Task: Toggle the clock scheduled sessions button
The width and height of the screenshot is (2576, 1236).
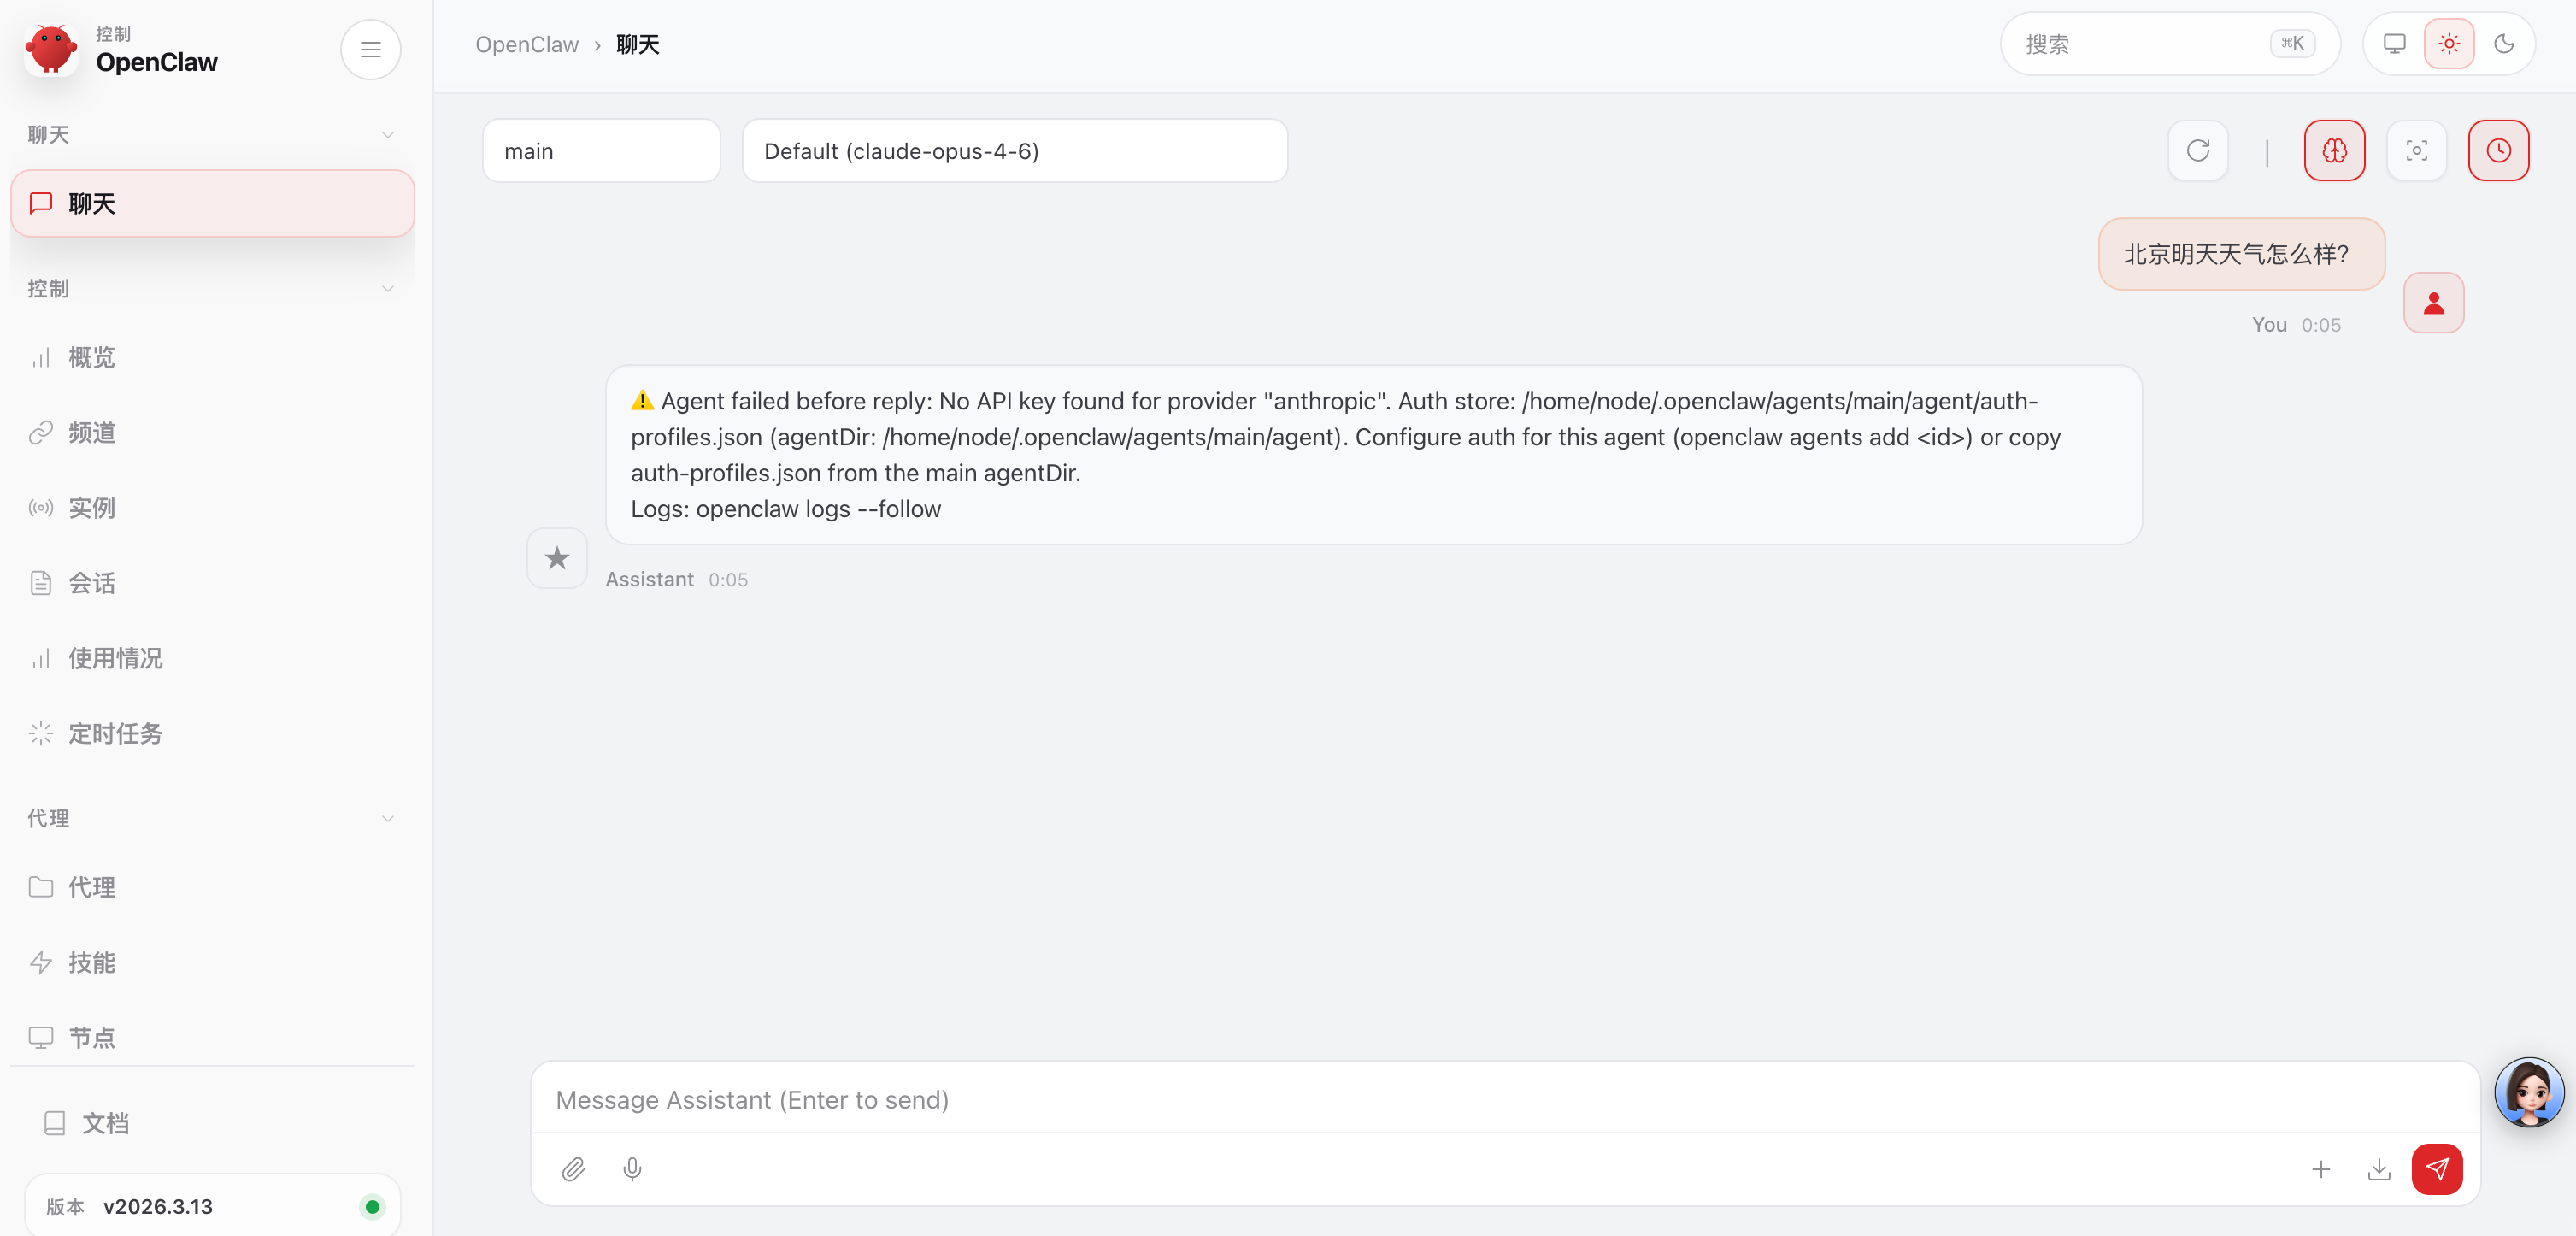Action: coord(2498,151)
